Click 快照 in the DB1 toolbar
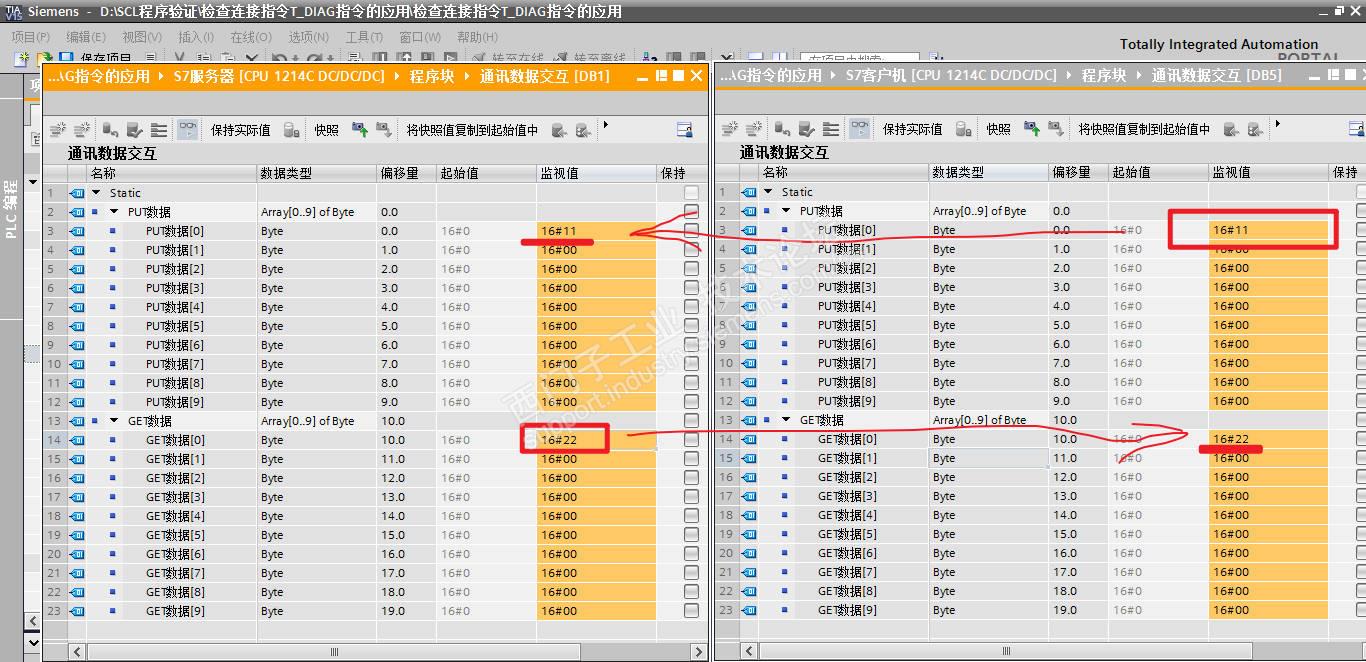The height and width of the screenshot is (662, 1366). pos(326,130)
